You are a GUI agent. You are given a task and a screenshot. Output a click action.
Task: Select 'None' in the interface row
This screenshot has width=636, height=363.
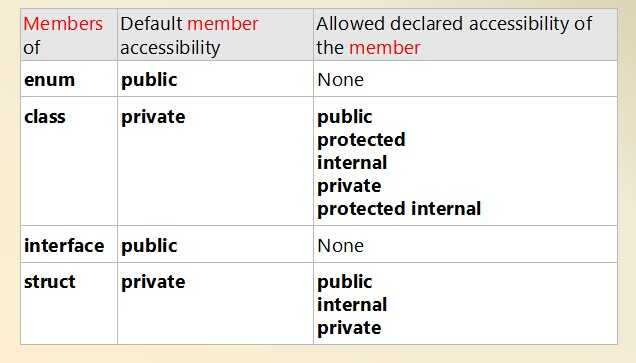coord(340,246)
